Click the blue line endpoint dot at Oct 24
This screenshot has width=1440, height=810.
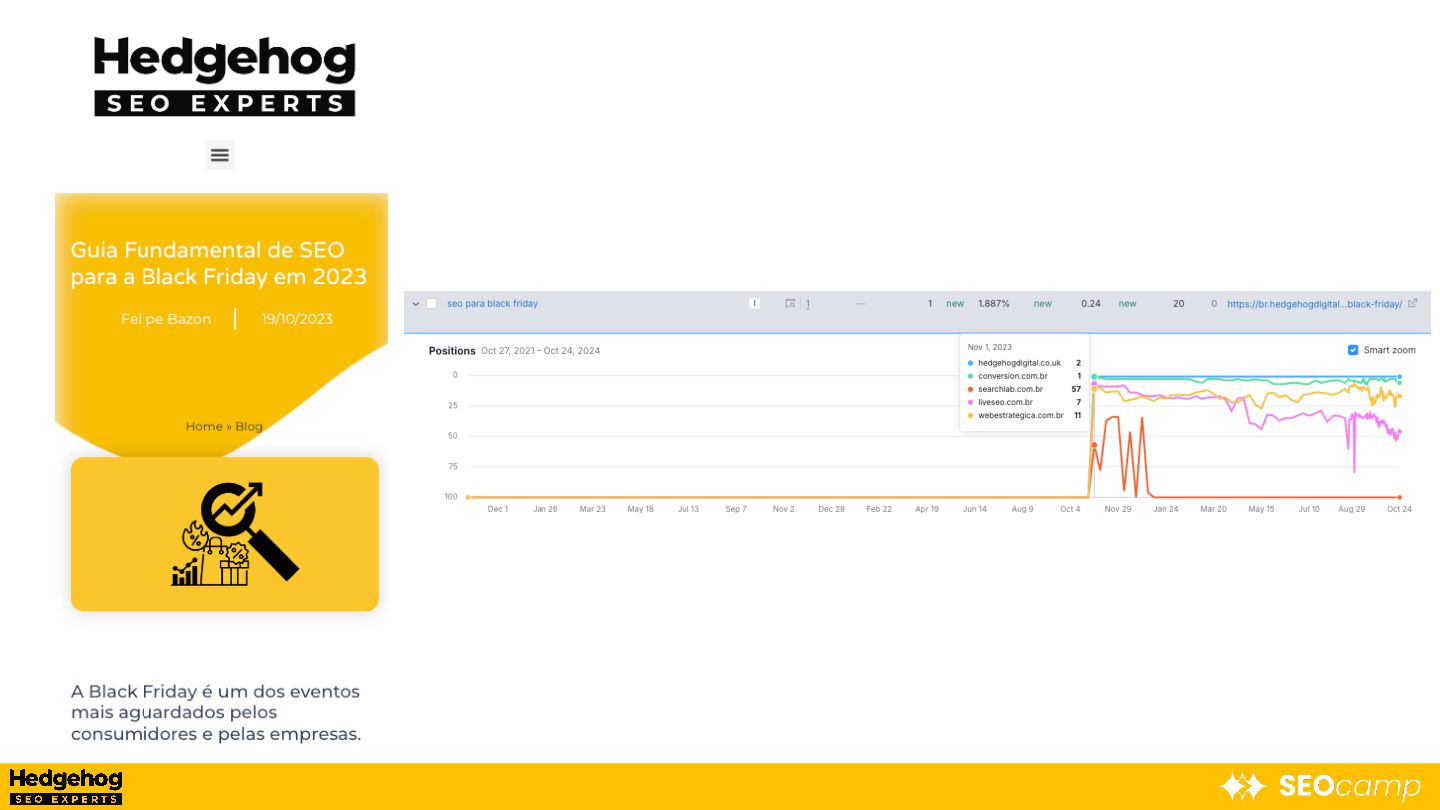tap(1399, 377)
